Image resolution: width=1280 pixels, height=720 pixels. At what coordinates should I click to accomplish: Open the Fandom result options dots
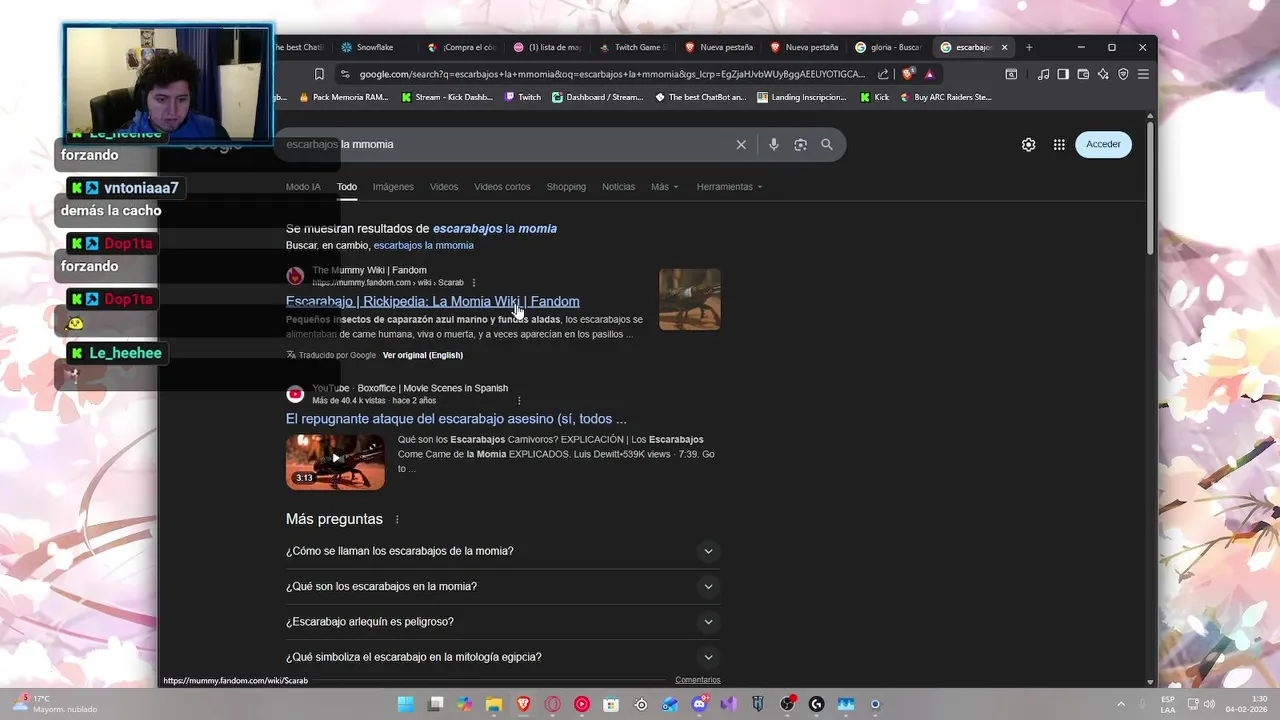coord(474,282)
